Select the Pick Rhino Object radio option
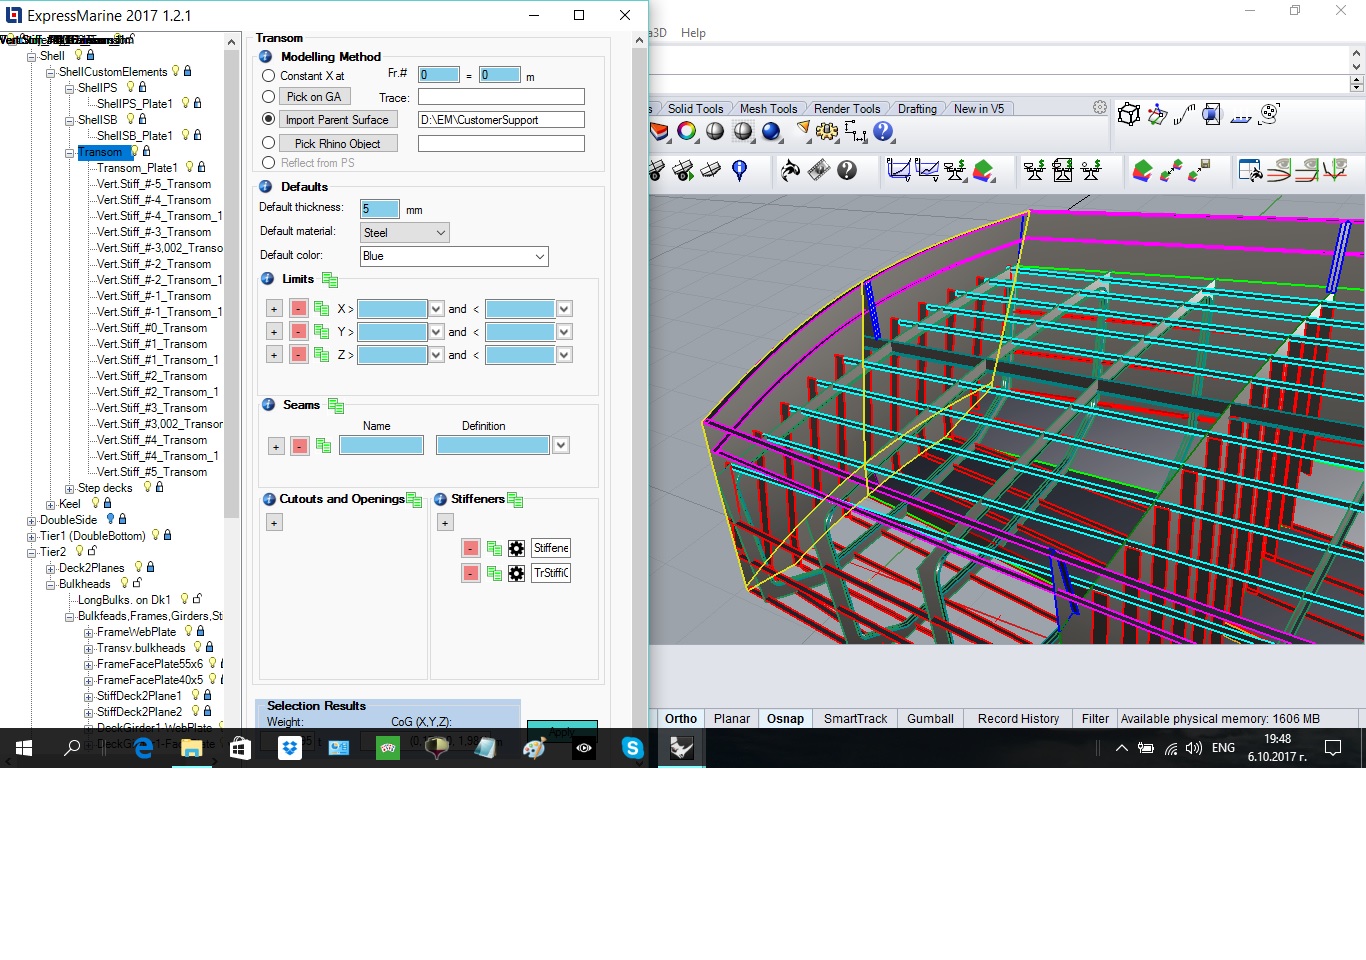 point(268,143)
